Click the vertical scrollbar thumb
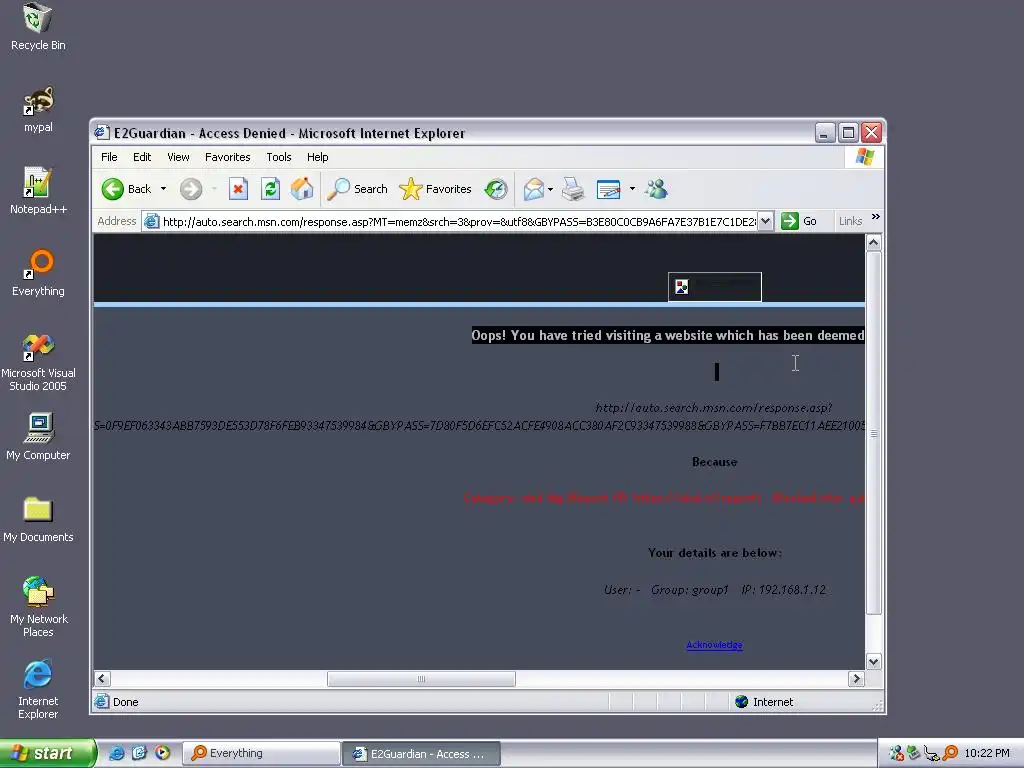Image resolution: width=1024 pixels, height=768 pixels. point(874,433)
